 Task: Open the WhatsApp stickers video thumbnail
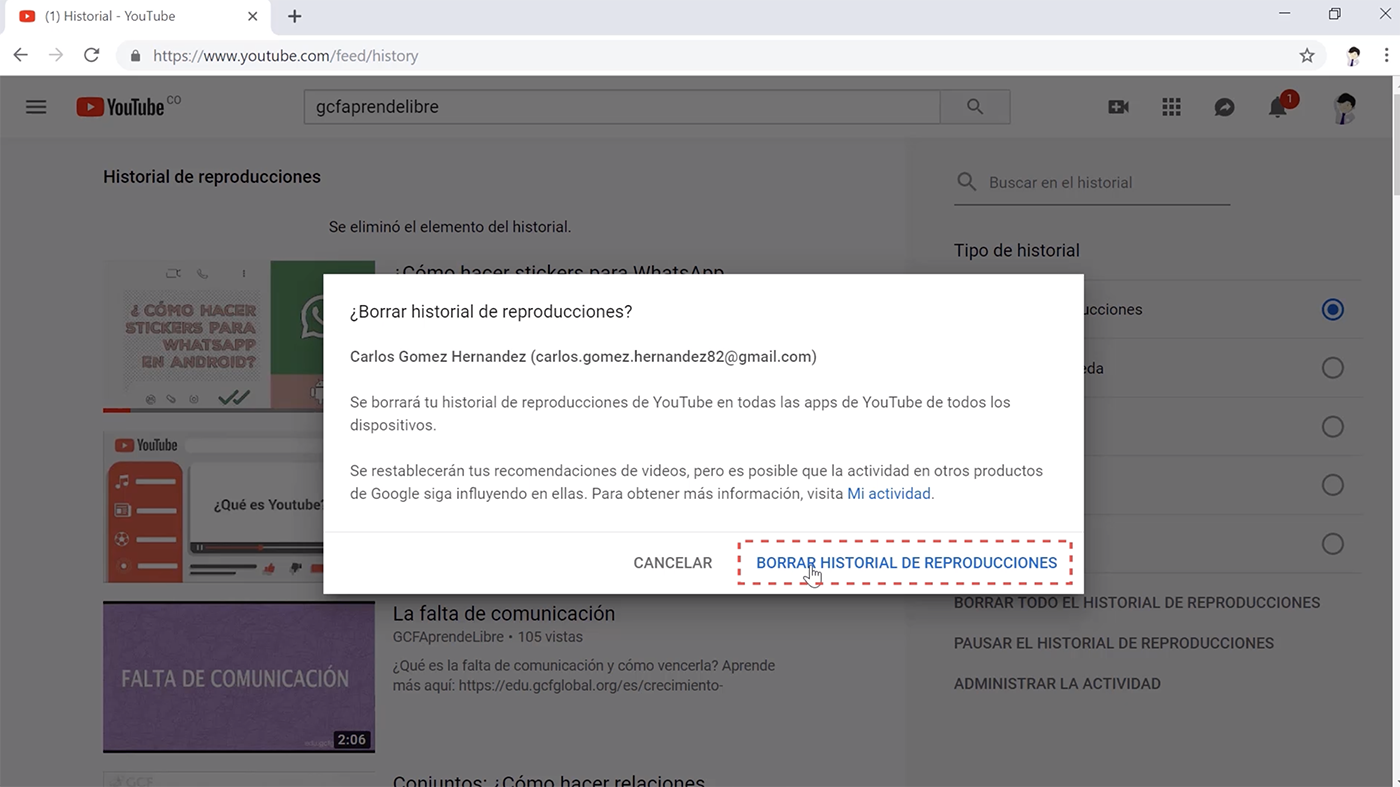213,337
